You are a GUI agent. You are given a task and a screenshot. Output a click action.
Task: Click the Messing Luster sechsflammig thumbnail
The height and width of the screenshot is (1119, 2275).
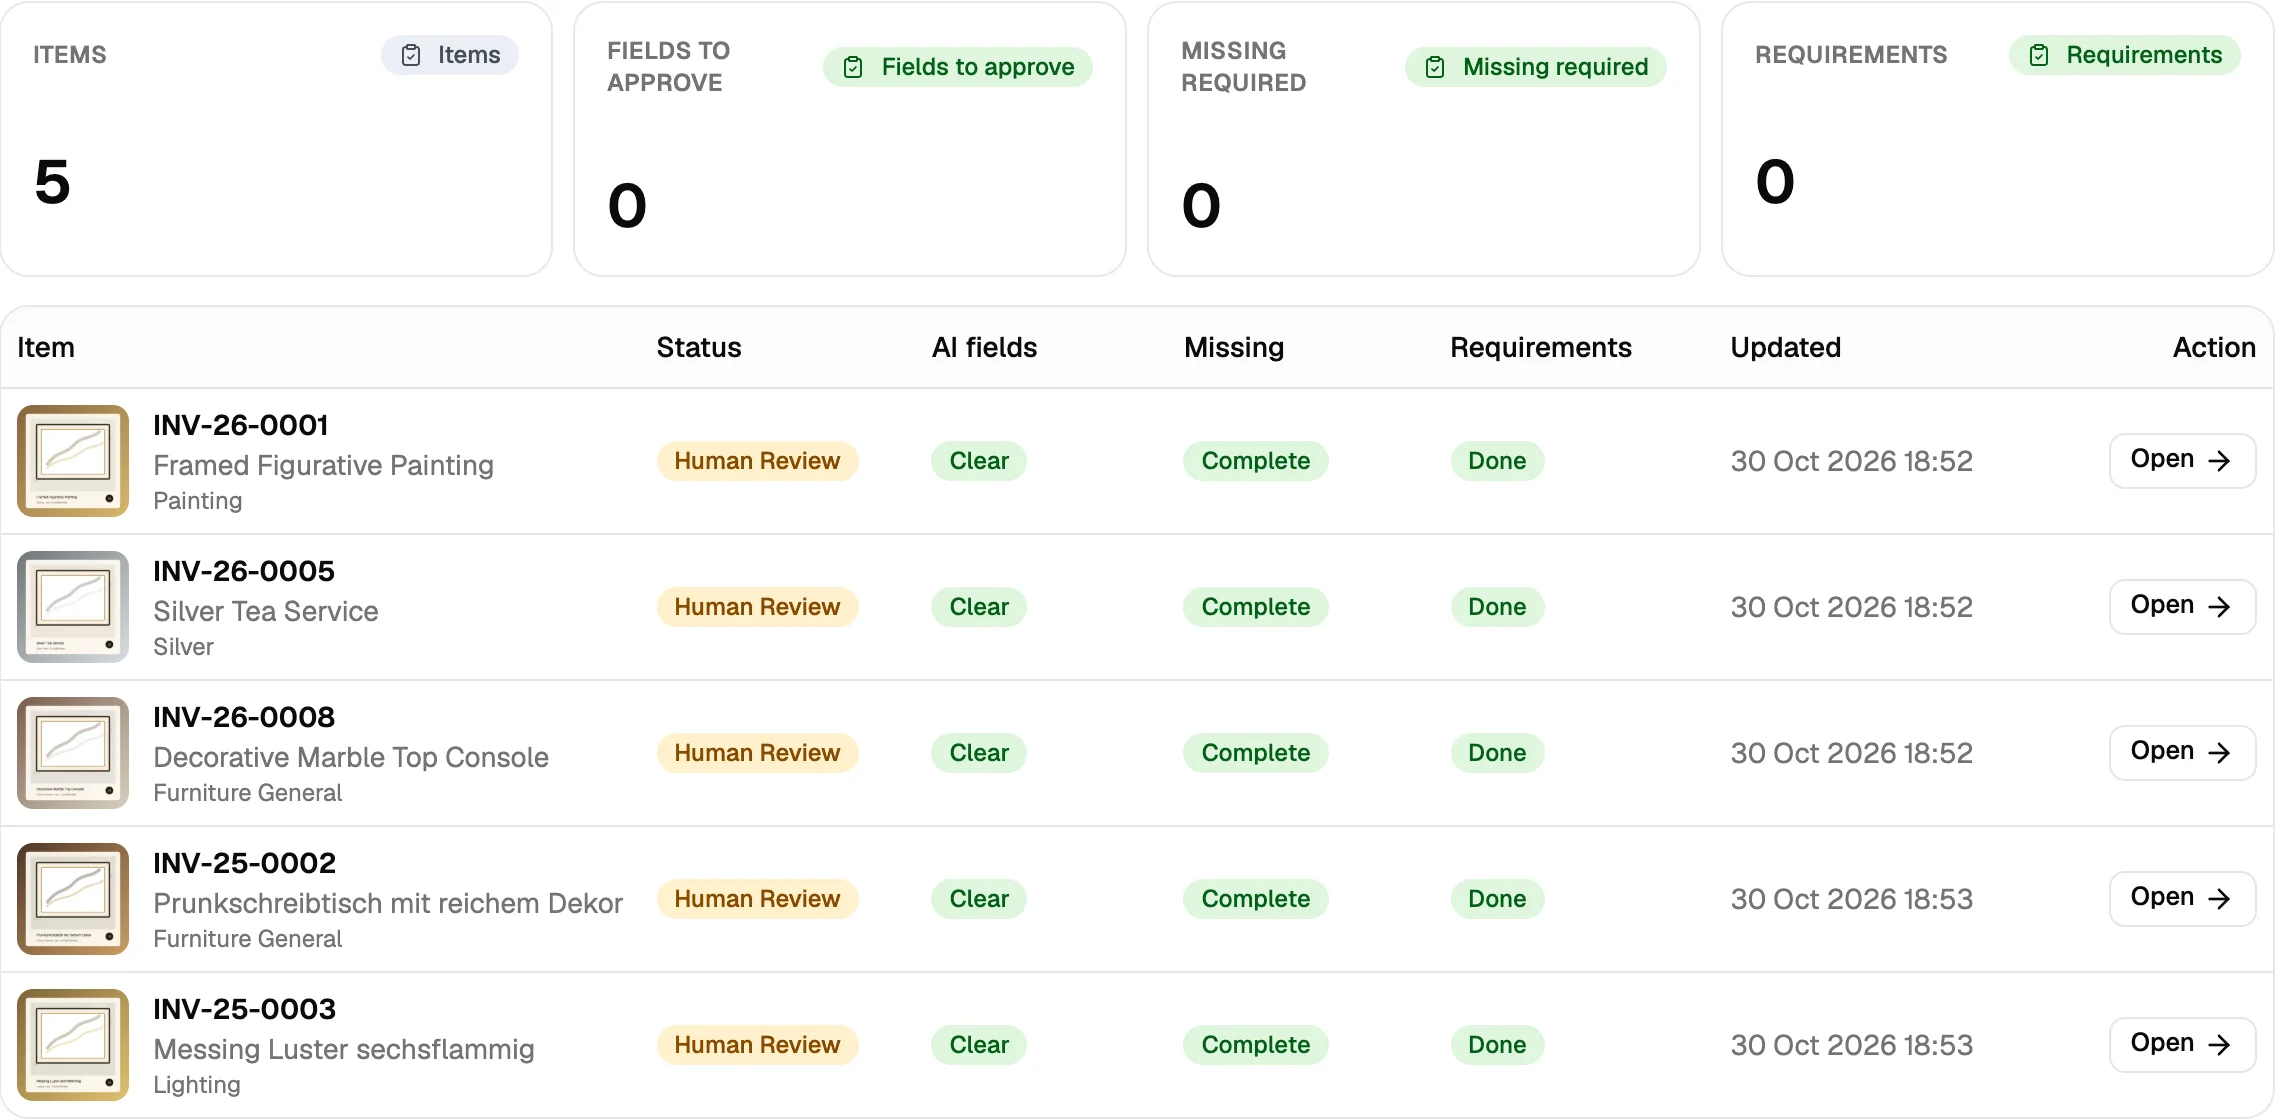click(x=73, y=1045)
